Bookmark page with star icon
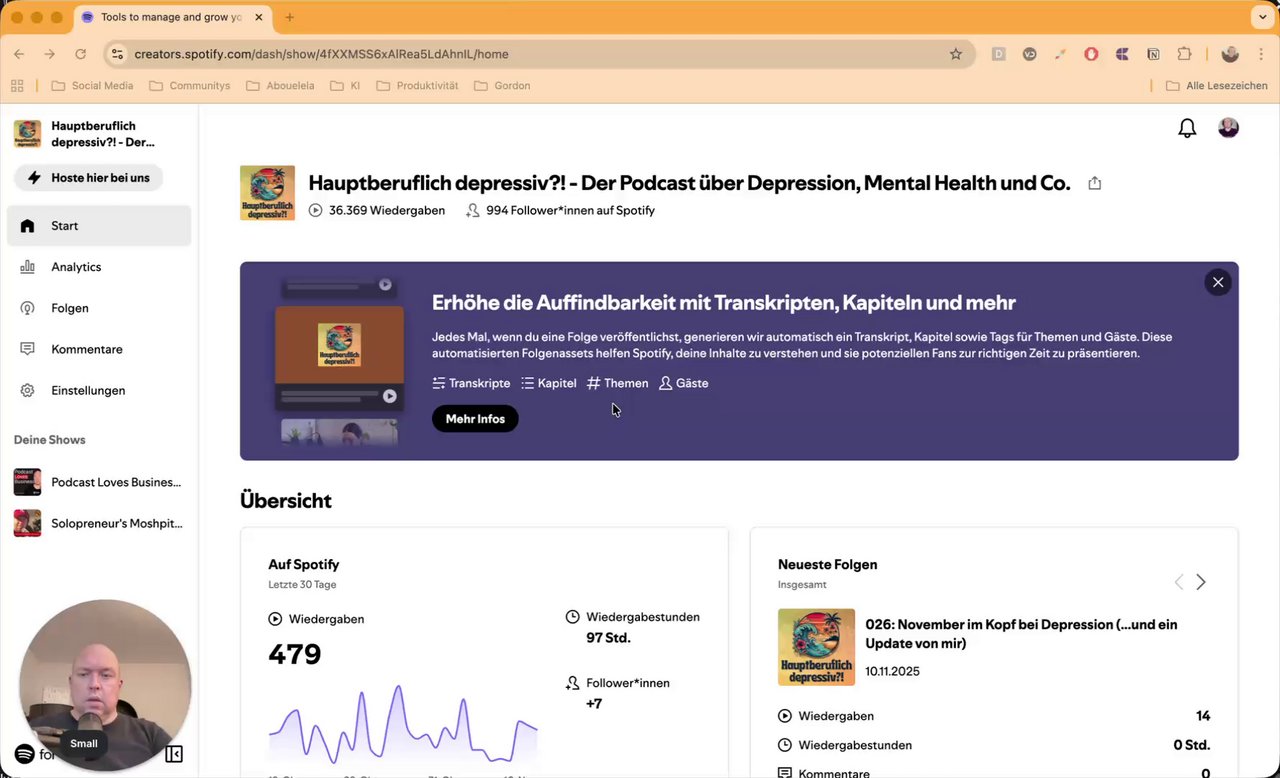1280x778 pixels. coord(956,54)
